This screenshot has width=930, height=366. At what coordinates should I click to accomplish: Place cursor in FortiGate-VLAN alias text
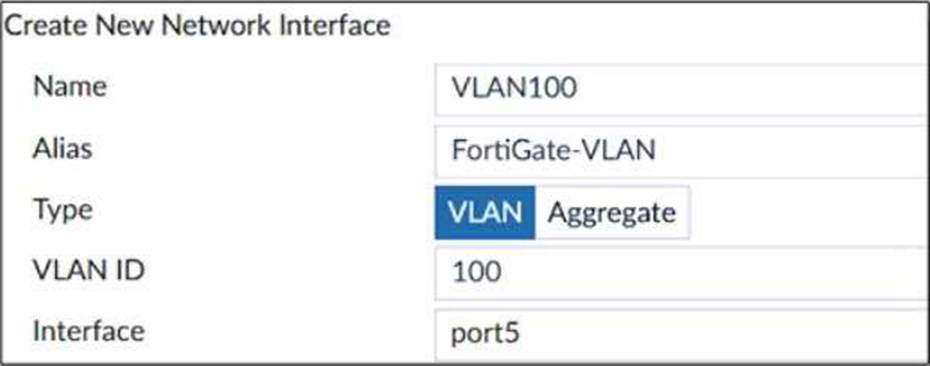point(553,151)
